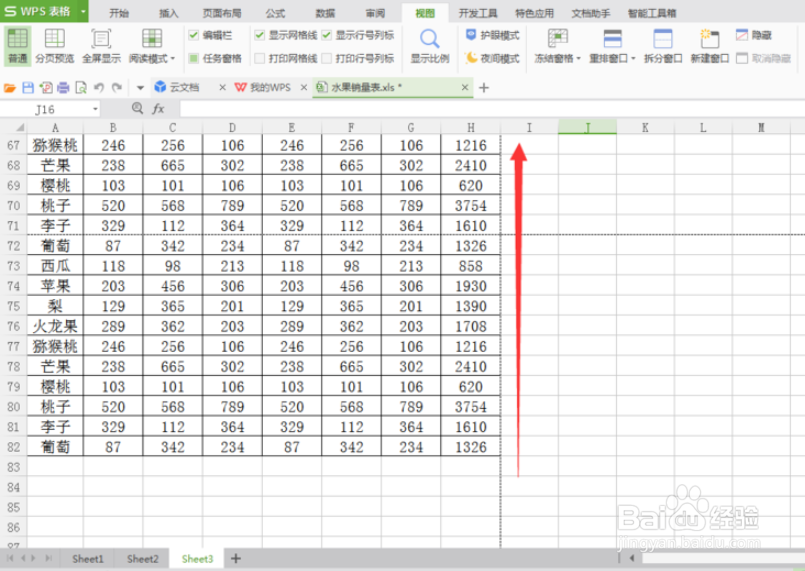
Task: Click inside the formula bar input
Action: coord(492,109)
